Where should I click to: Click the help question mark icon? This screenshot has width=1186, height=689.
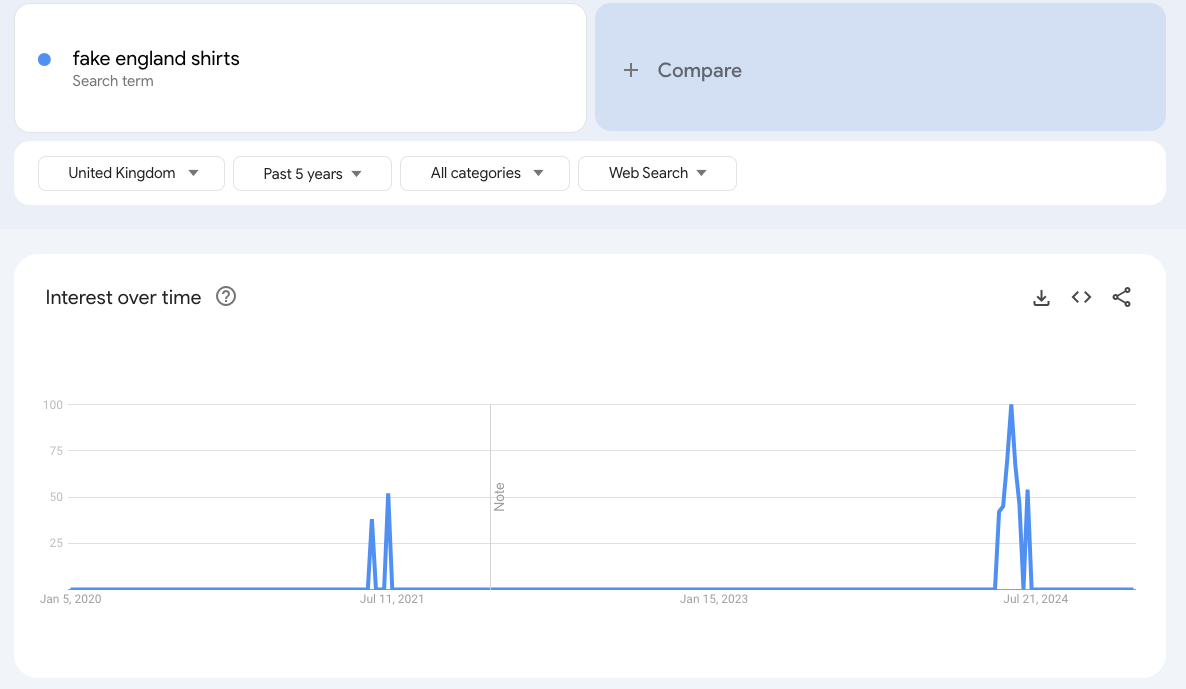pos(226,296)
